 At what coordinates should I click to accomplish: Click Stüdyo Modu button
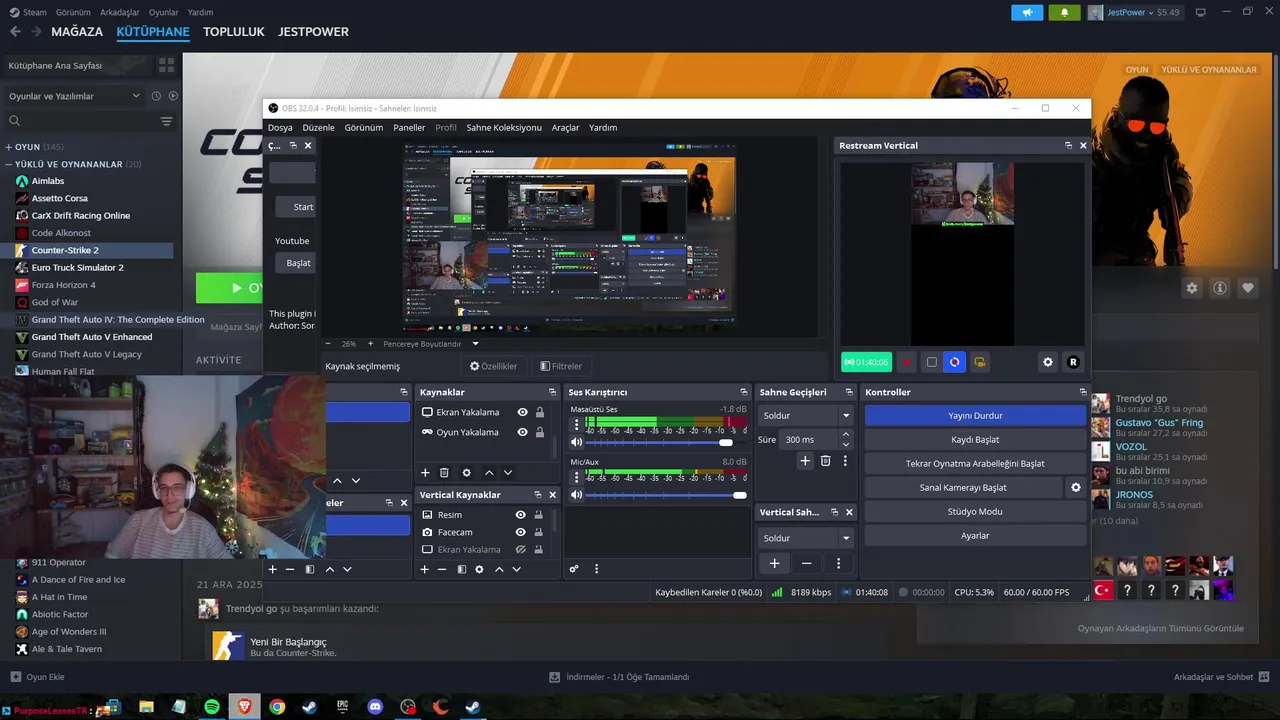[x=975, y=511]
